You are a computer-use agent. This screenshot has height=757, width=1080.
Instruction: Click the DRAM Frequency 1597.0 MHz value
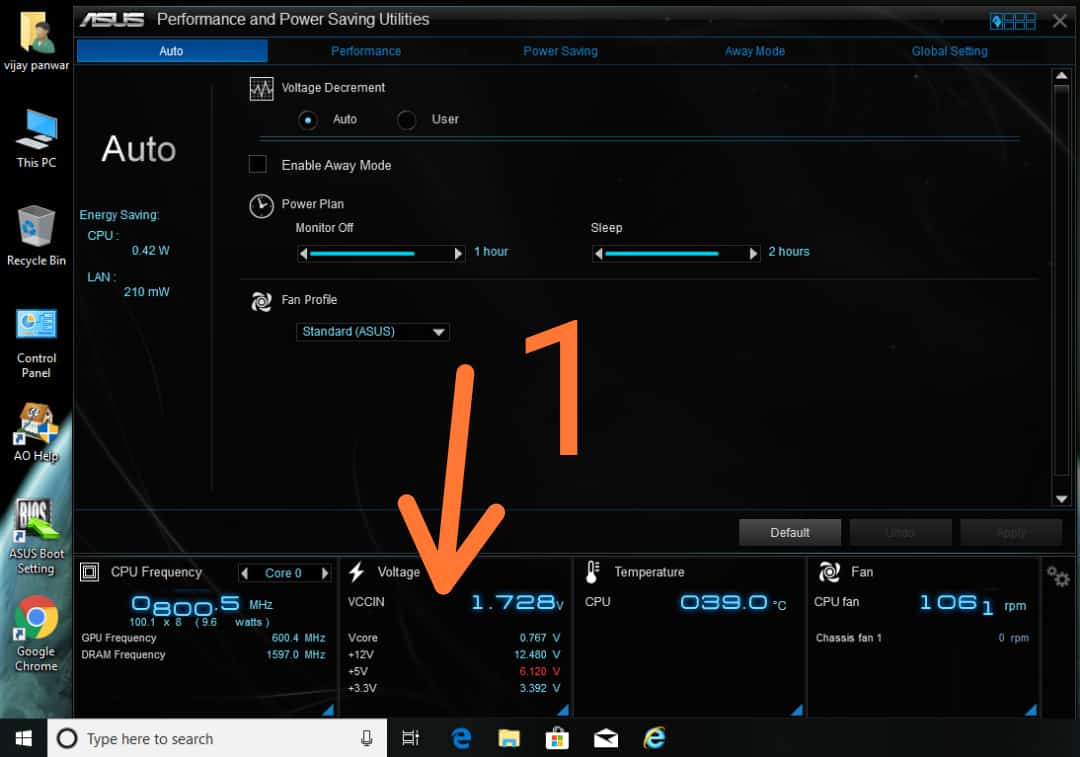pos(295,655)
